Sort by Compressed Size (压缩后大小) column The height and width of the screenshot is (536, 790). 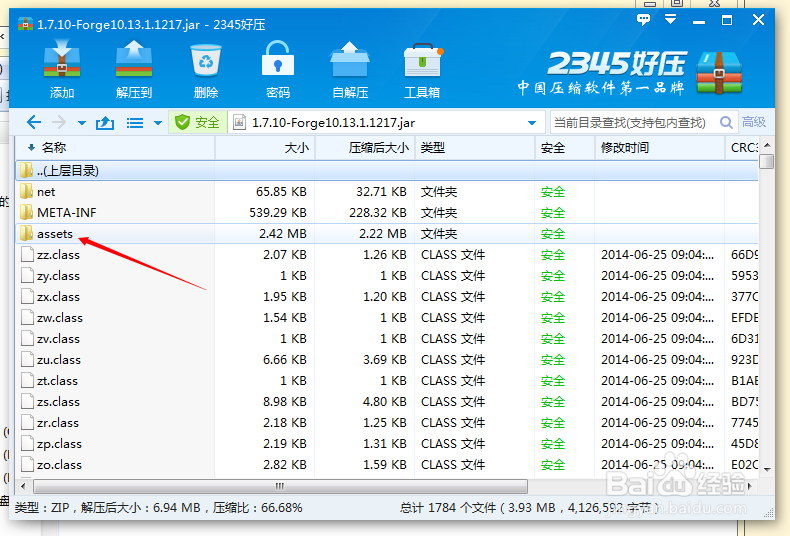click(365, 148)
